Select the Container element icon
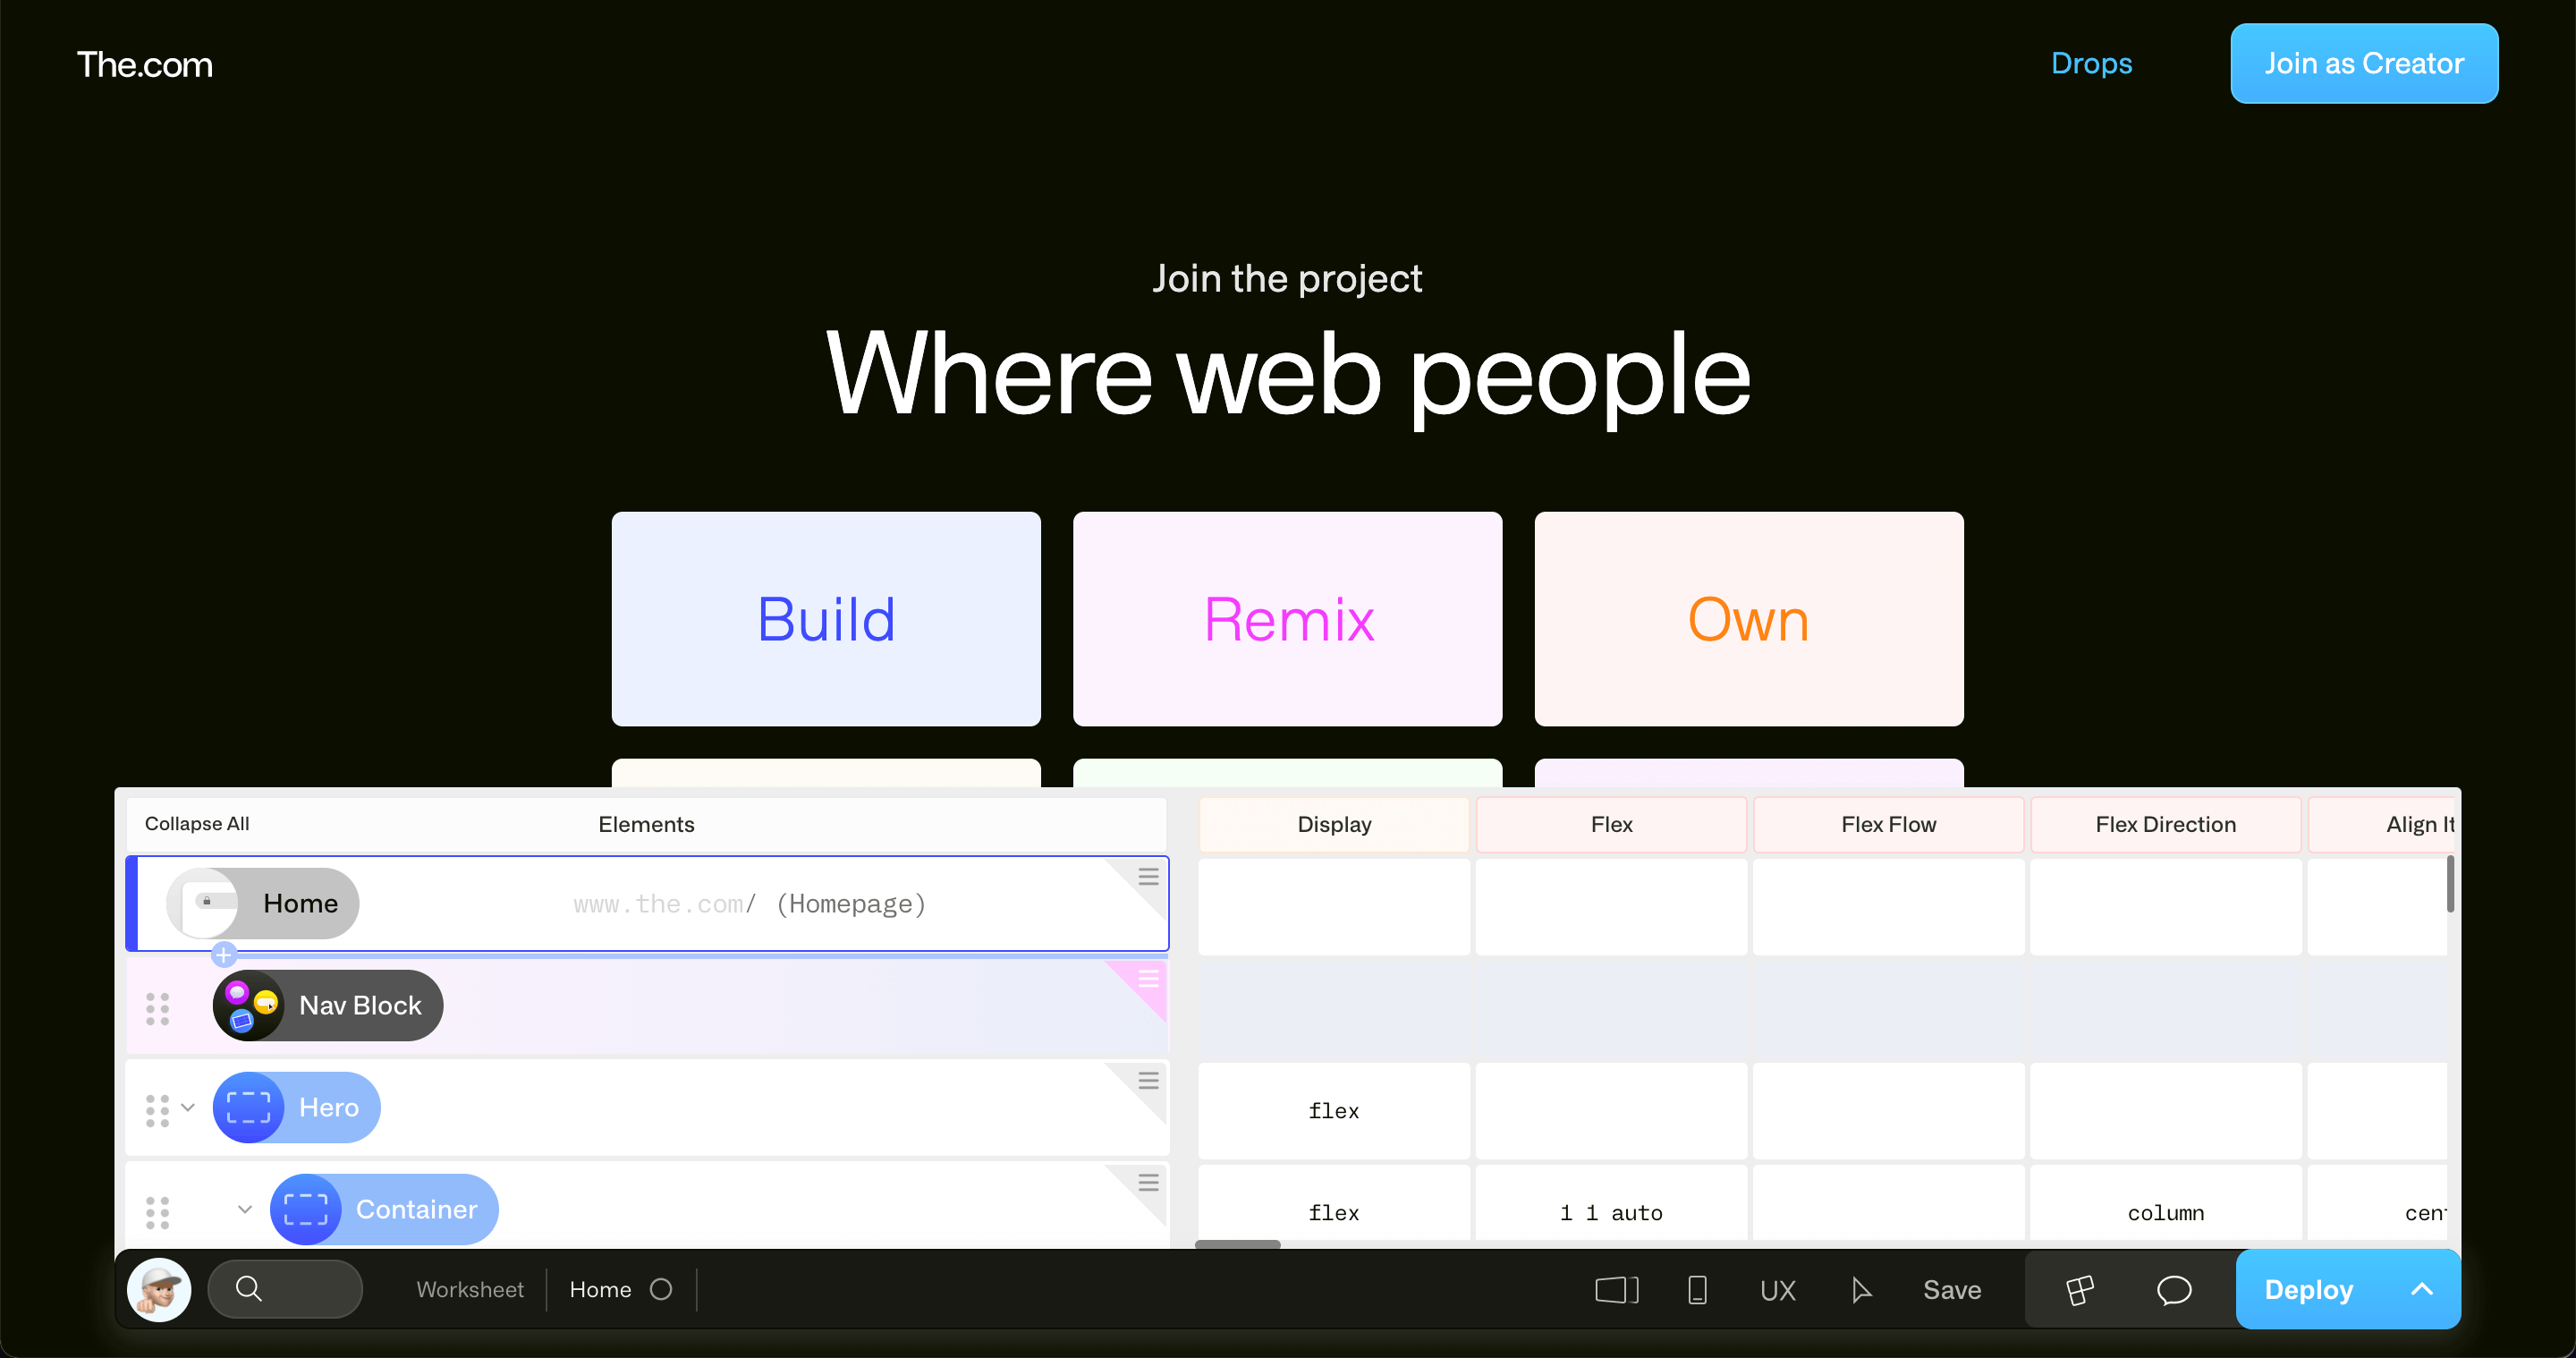 [x=304, y=1209]
